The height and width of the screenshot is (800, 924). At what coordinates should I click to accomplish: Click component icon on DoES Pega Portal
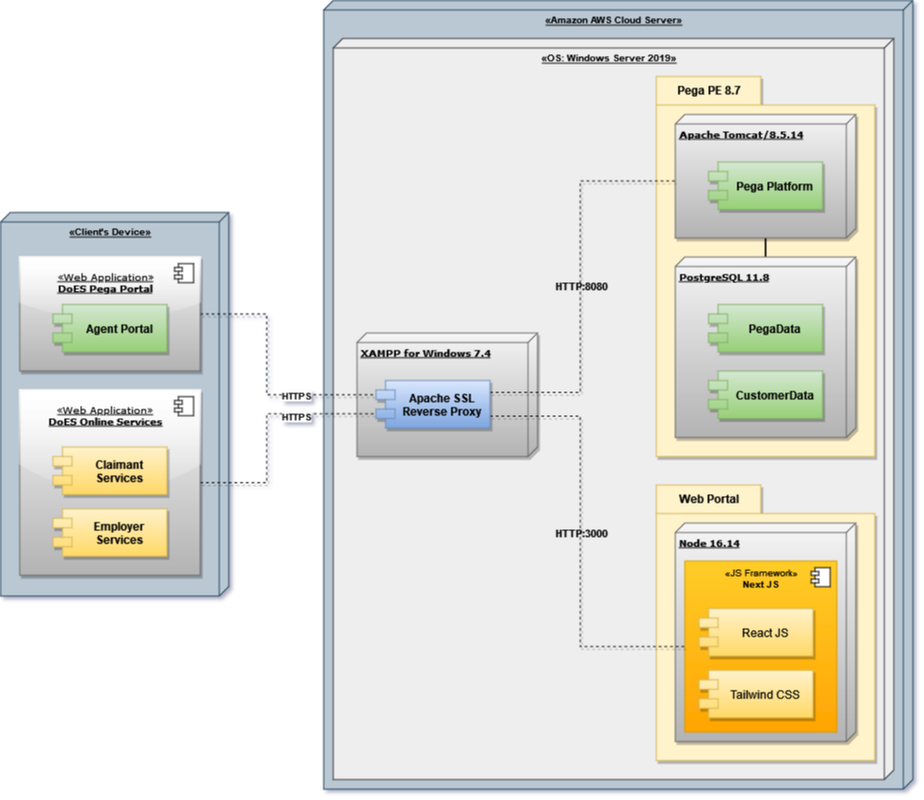184,273
